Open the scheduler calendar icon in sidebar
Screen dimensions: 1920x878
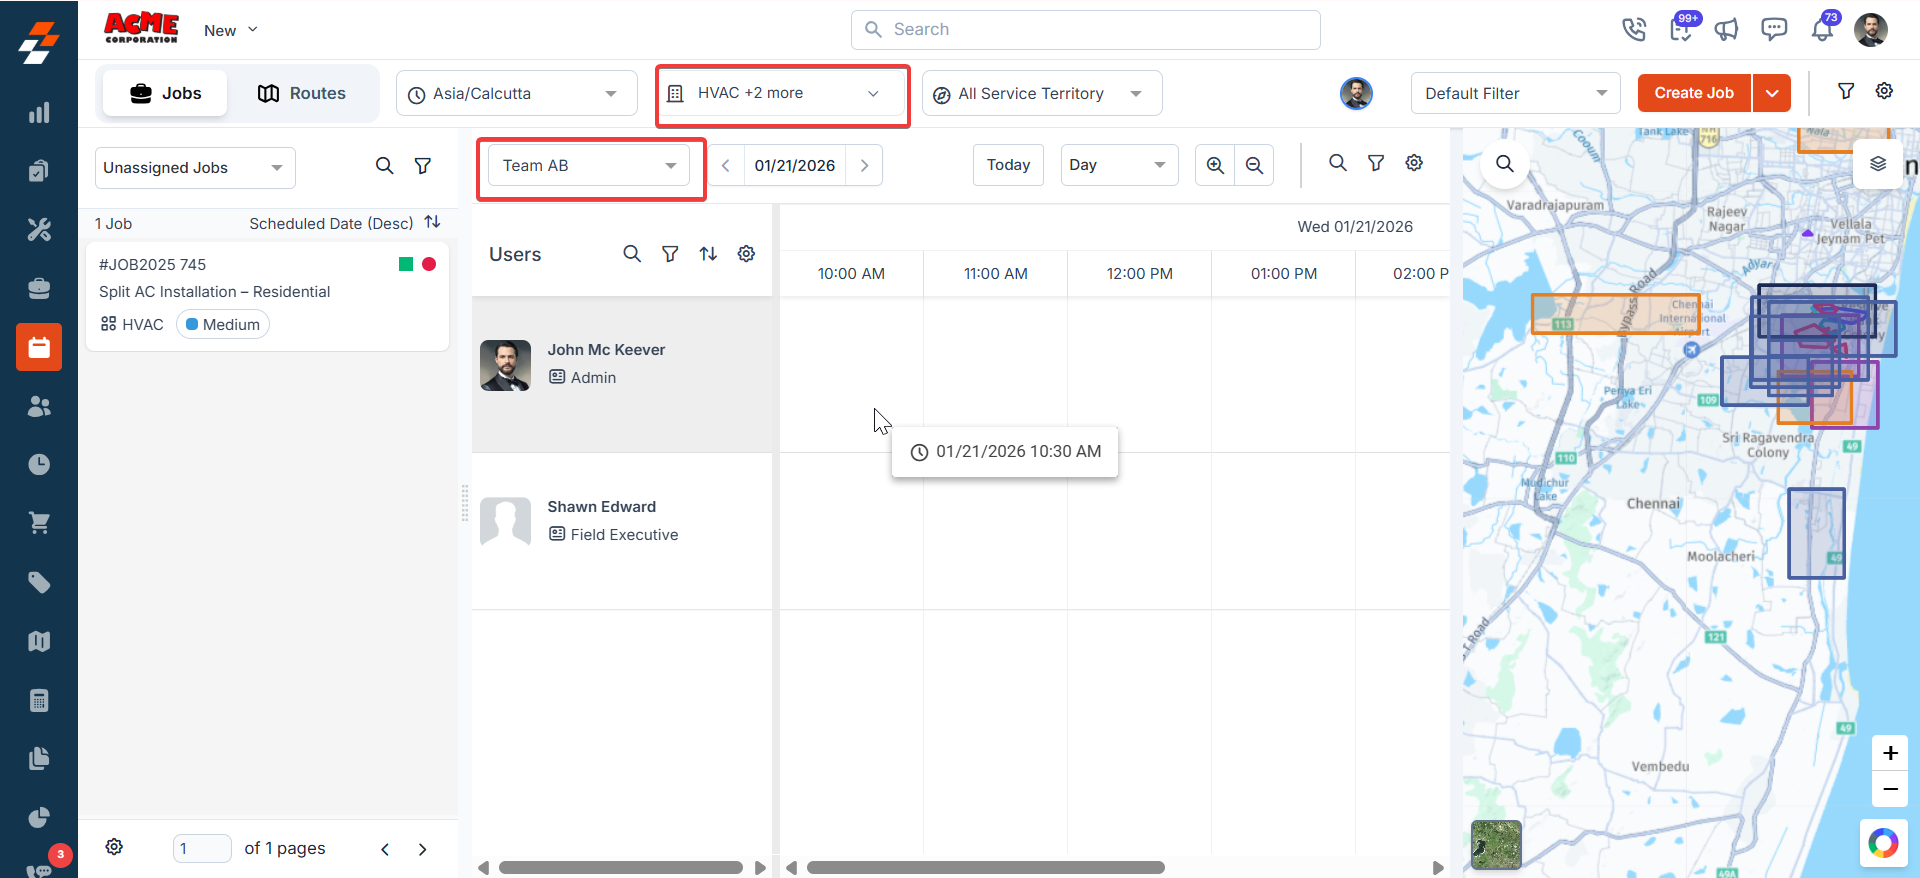tap(39, 347)
